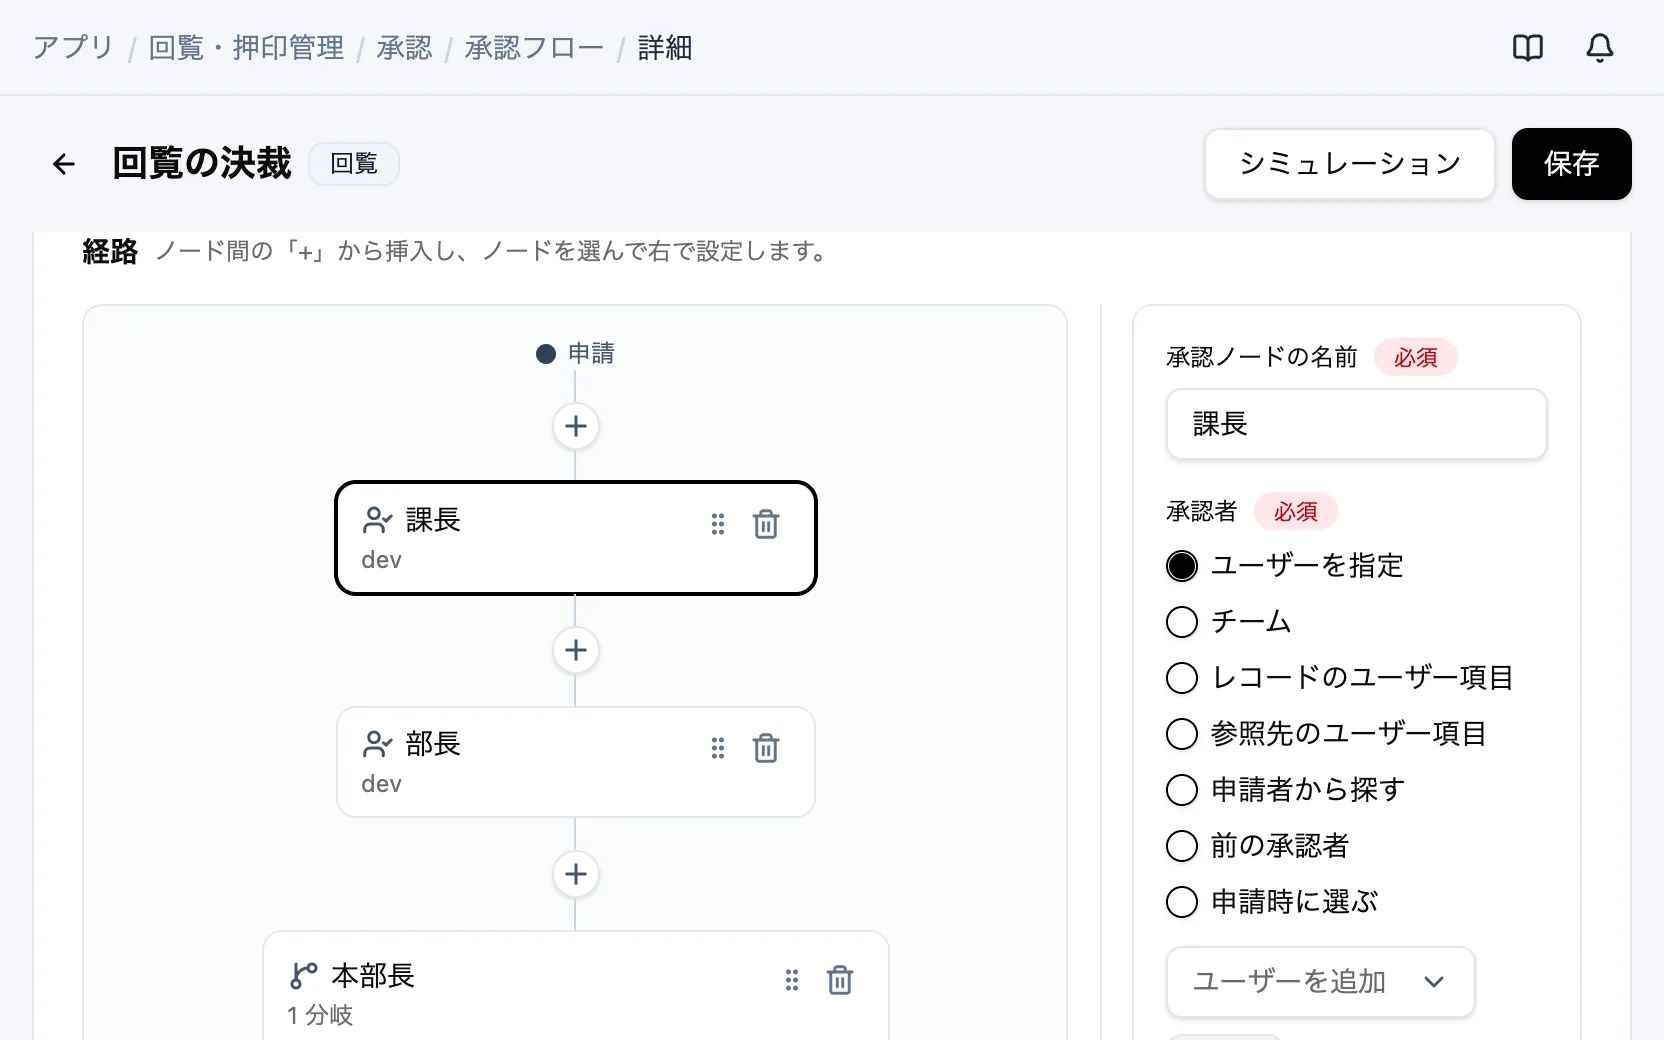Grab the drag handle on 部長 node
Screen dimensions: 1664x1040
click(x=718, y=748)
